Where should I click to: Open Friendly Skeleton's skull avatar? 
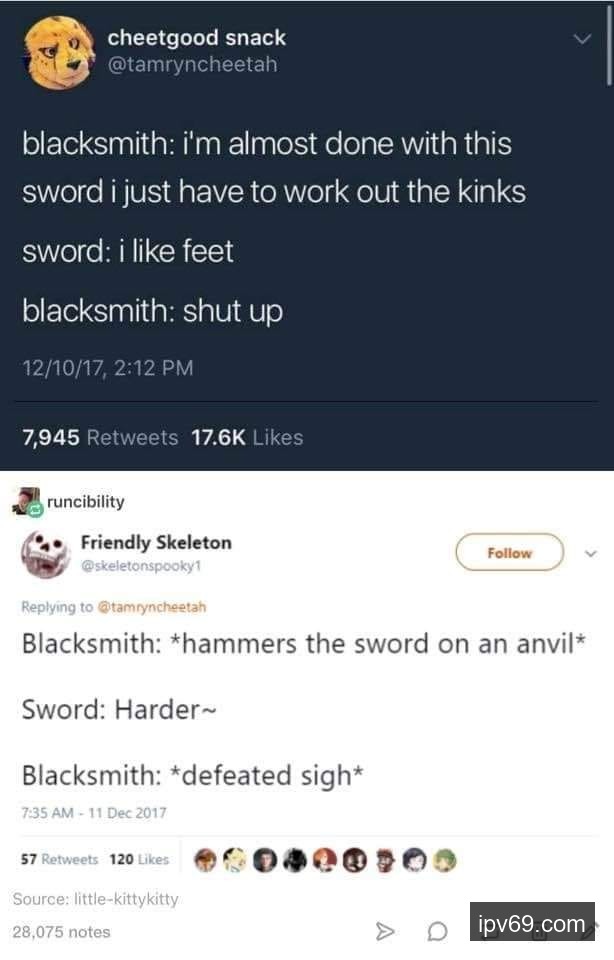pos(45,554)
